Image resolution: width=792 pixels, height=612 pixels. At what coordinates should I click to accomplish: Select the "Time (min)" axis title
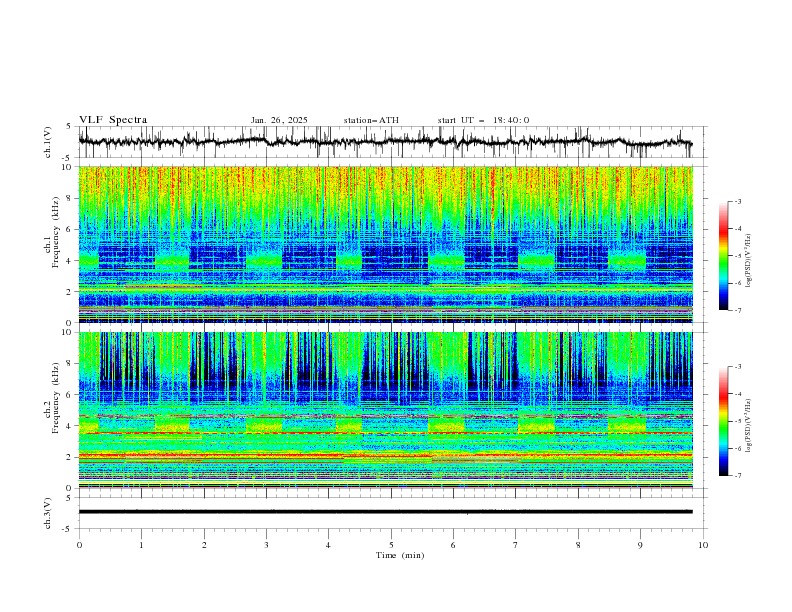click(x=400, y=555)
